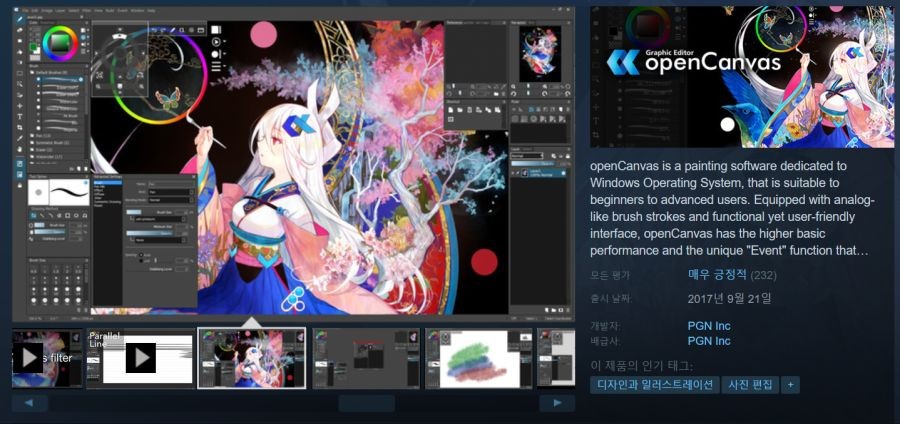Click the thumbnail strip scrollbar handle
Viewport: 900px width, 424px height.
(366, 403)
